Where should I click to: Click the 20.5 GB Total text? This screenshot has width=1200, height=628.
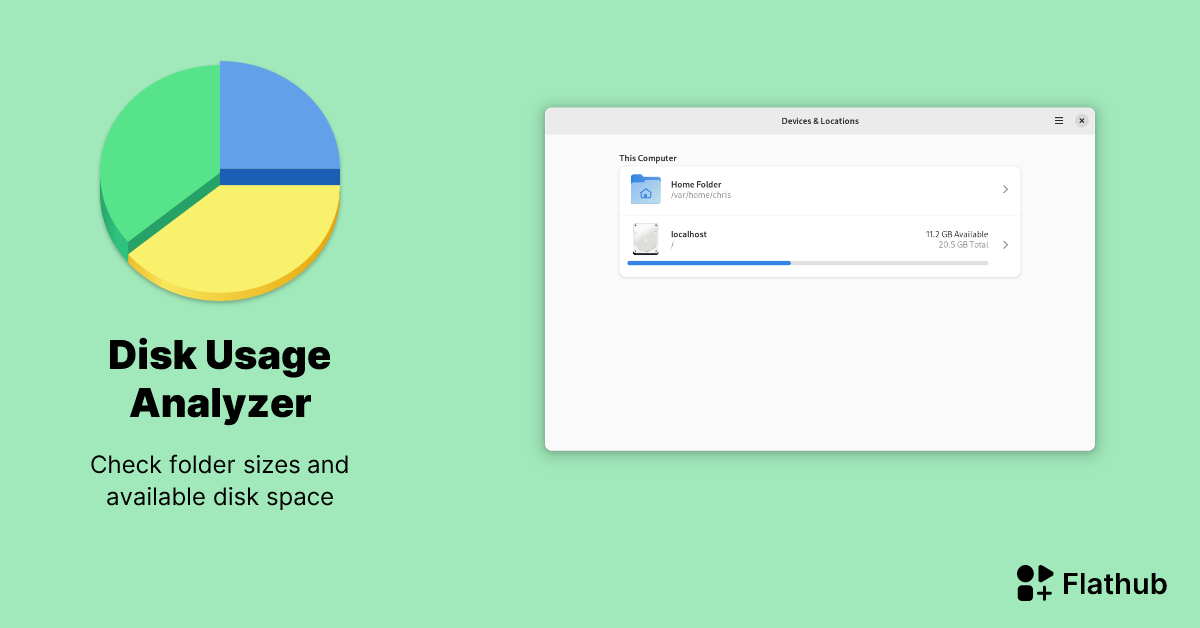[x=963, y=245]
